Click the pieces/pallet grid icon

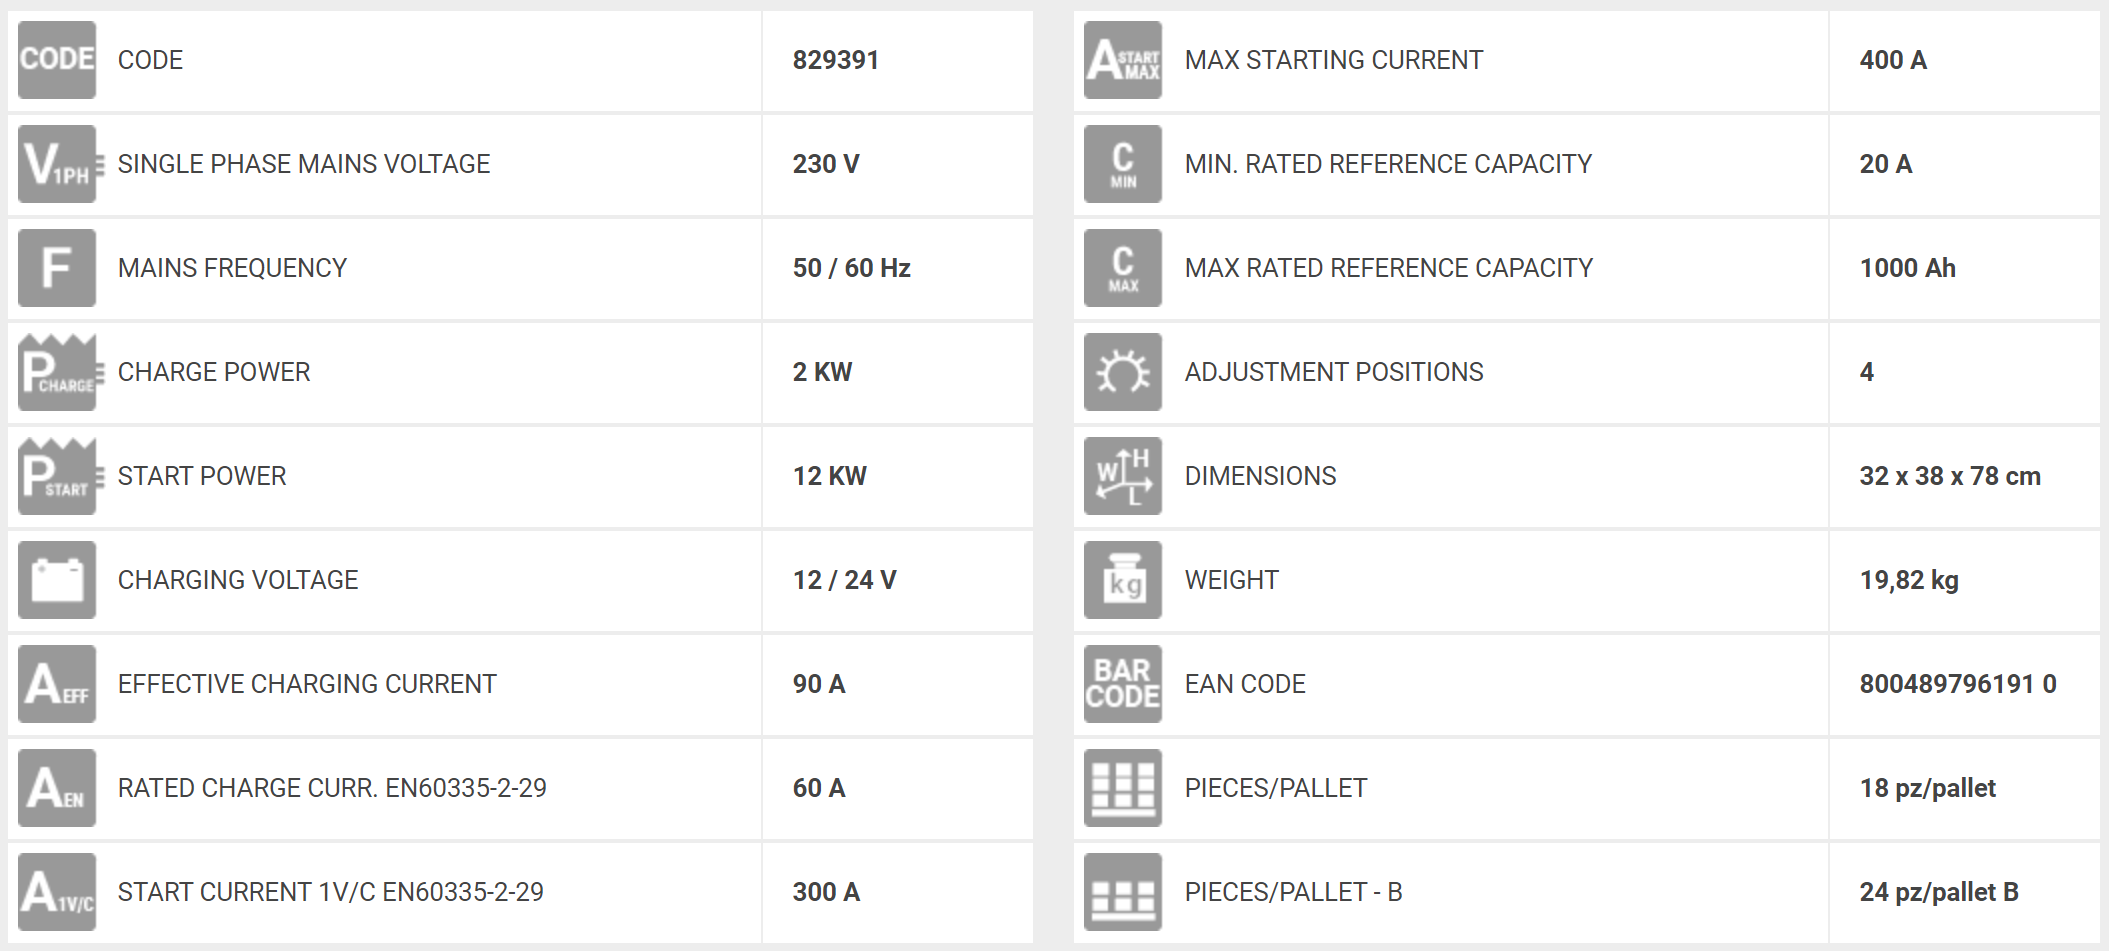click(1123, 788)
